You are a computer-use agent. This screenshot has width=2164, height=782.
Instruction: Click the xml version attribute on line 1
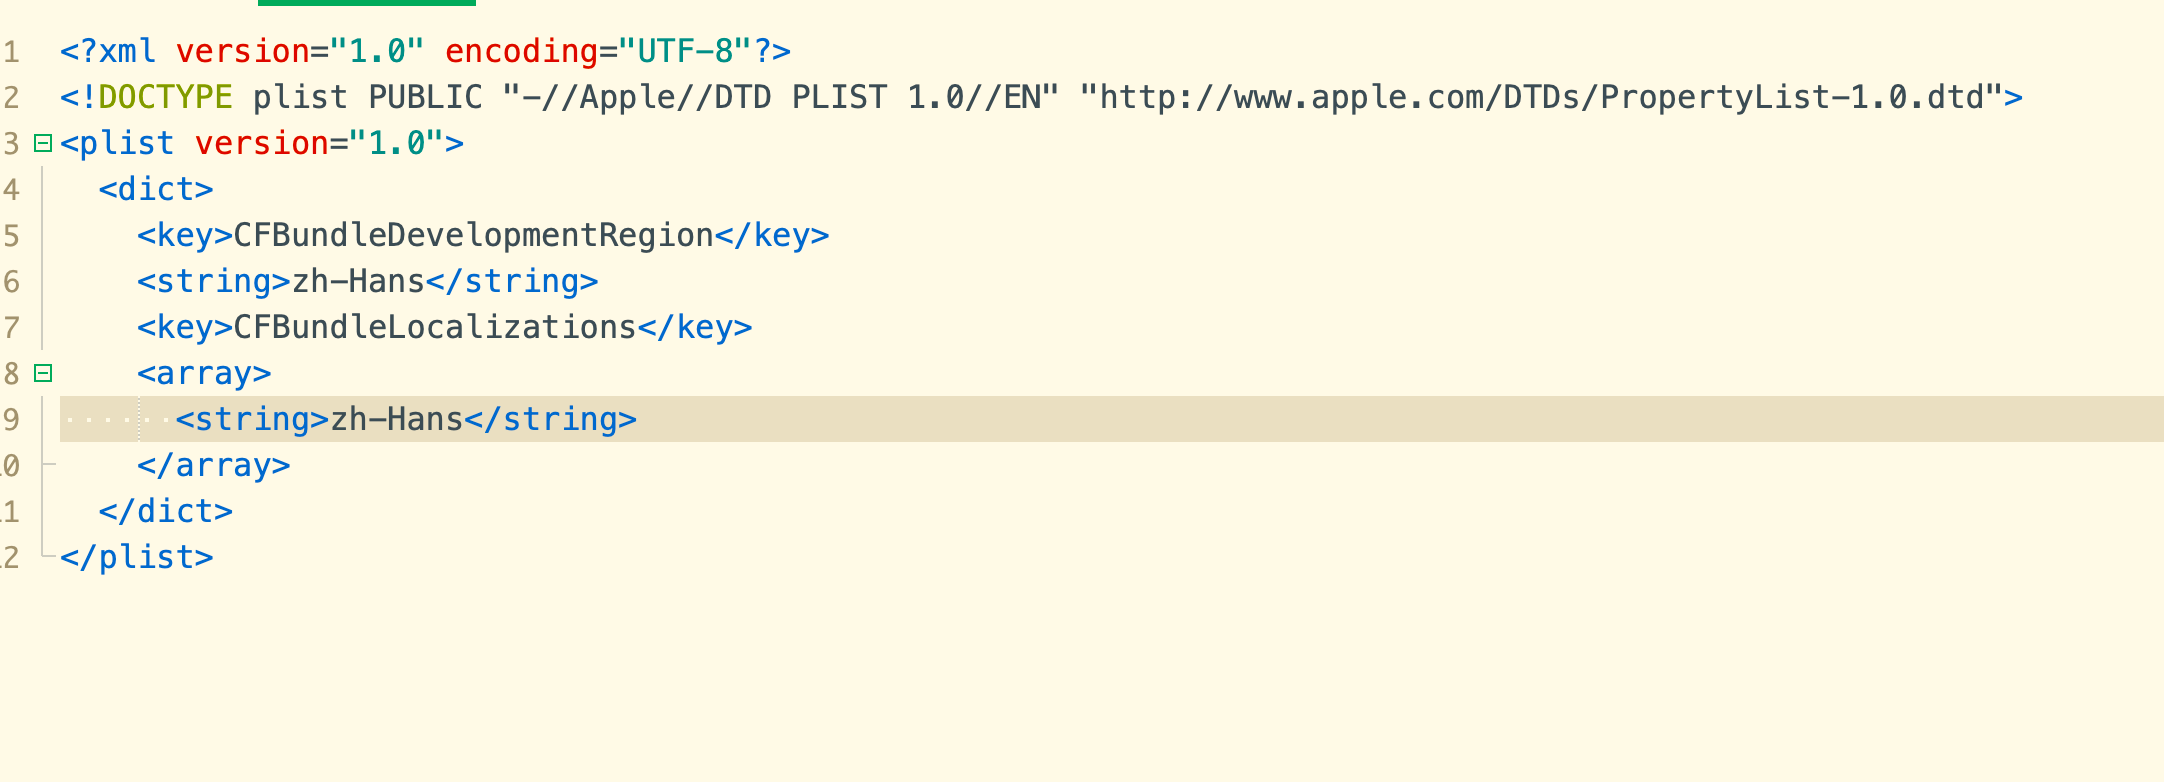click(243, 51)
